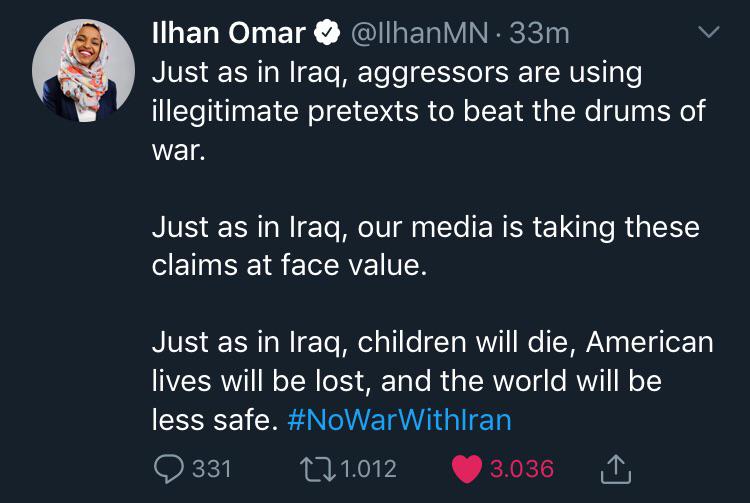Unlike the tweet via the red heart
The height and width of the screenshot is (503, 750).
[467, 468]
